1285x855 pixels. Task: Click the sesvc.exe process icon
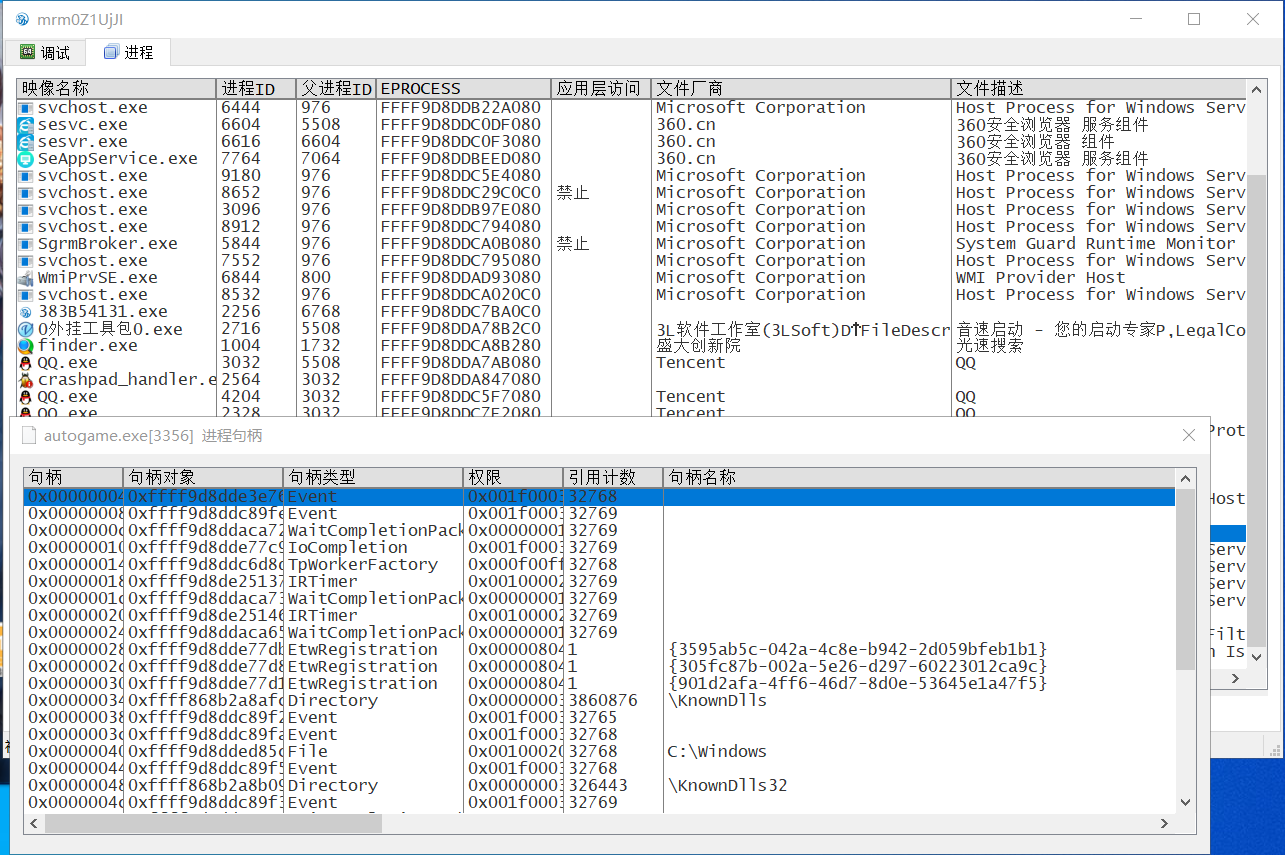[x=26, y=125]
